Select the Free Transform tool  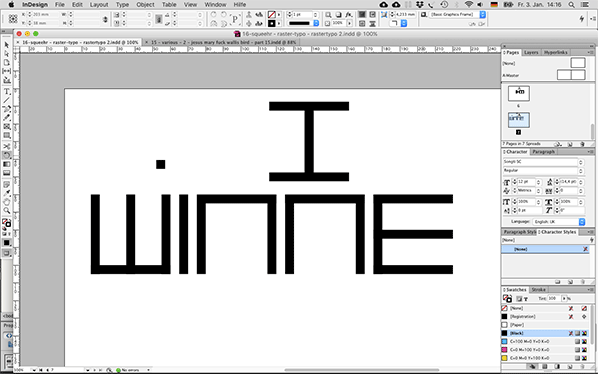6,155
